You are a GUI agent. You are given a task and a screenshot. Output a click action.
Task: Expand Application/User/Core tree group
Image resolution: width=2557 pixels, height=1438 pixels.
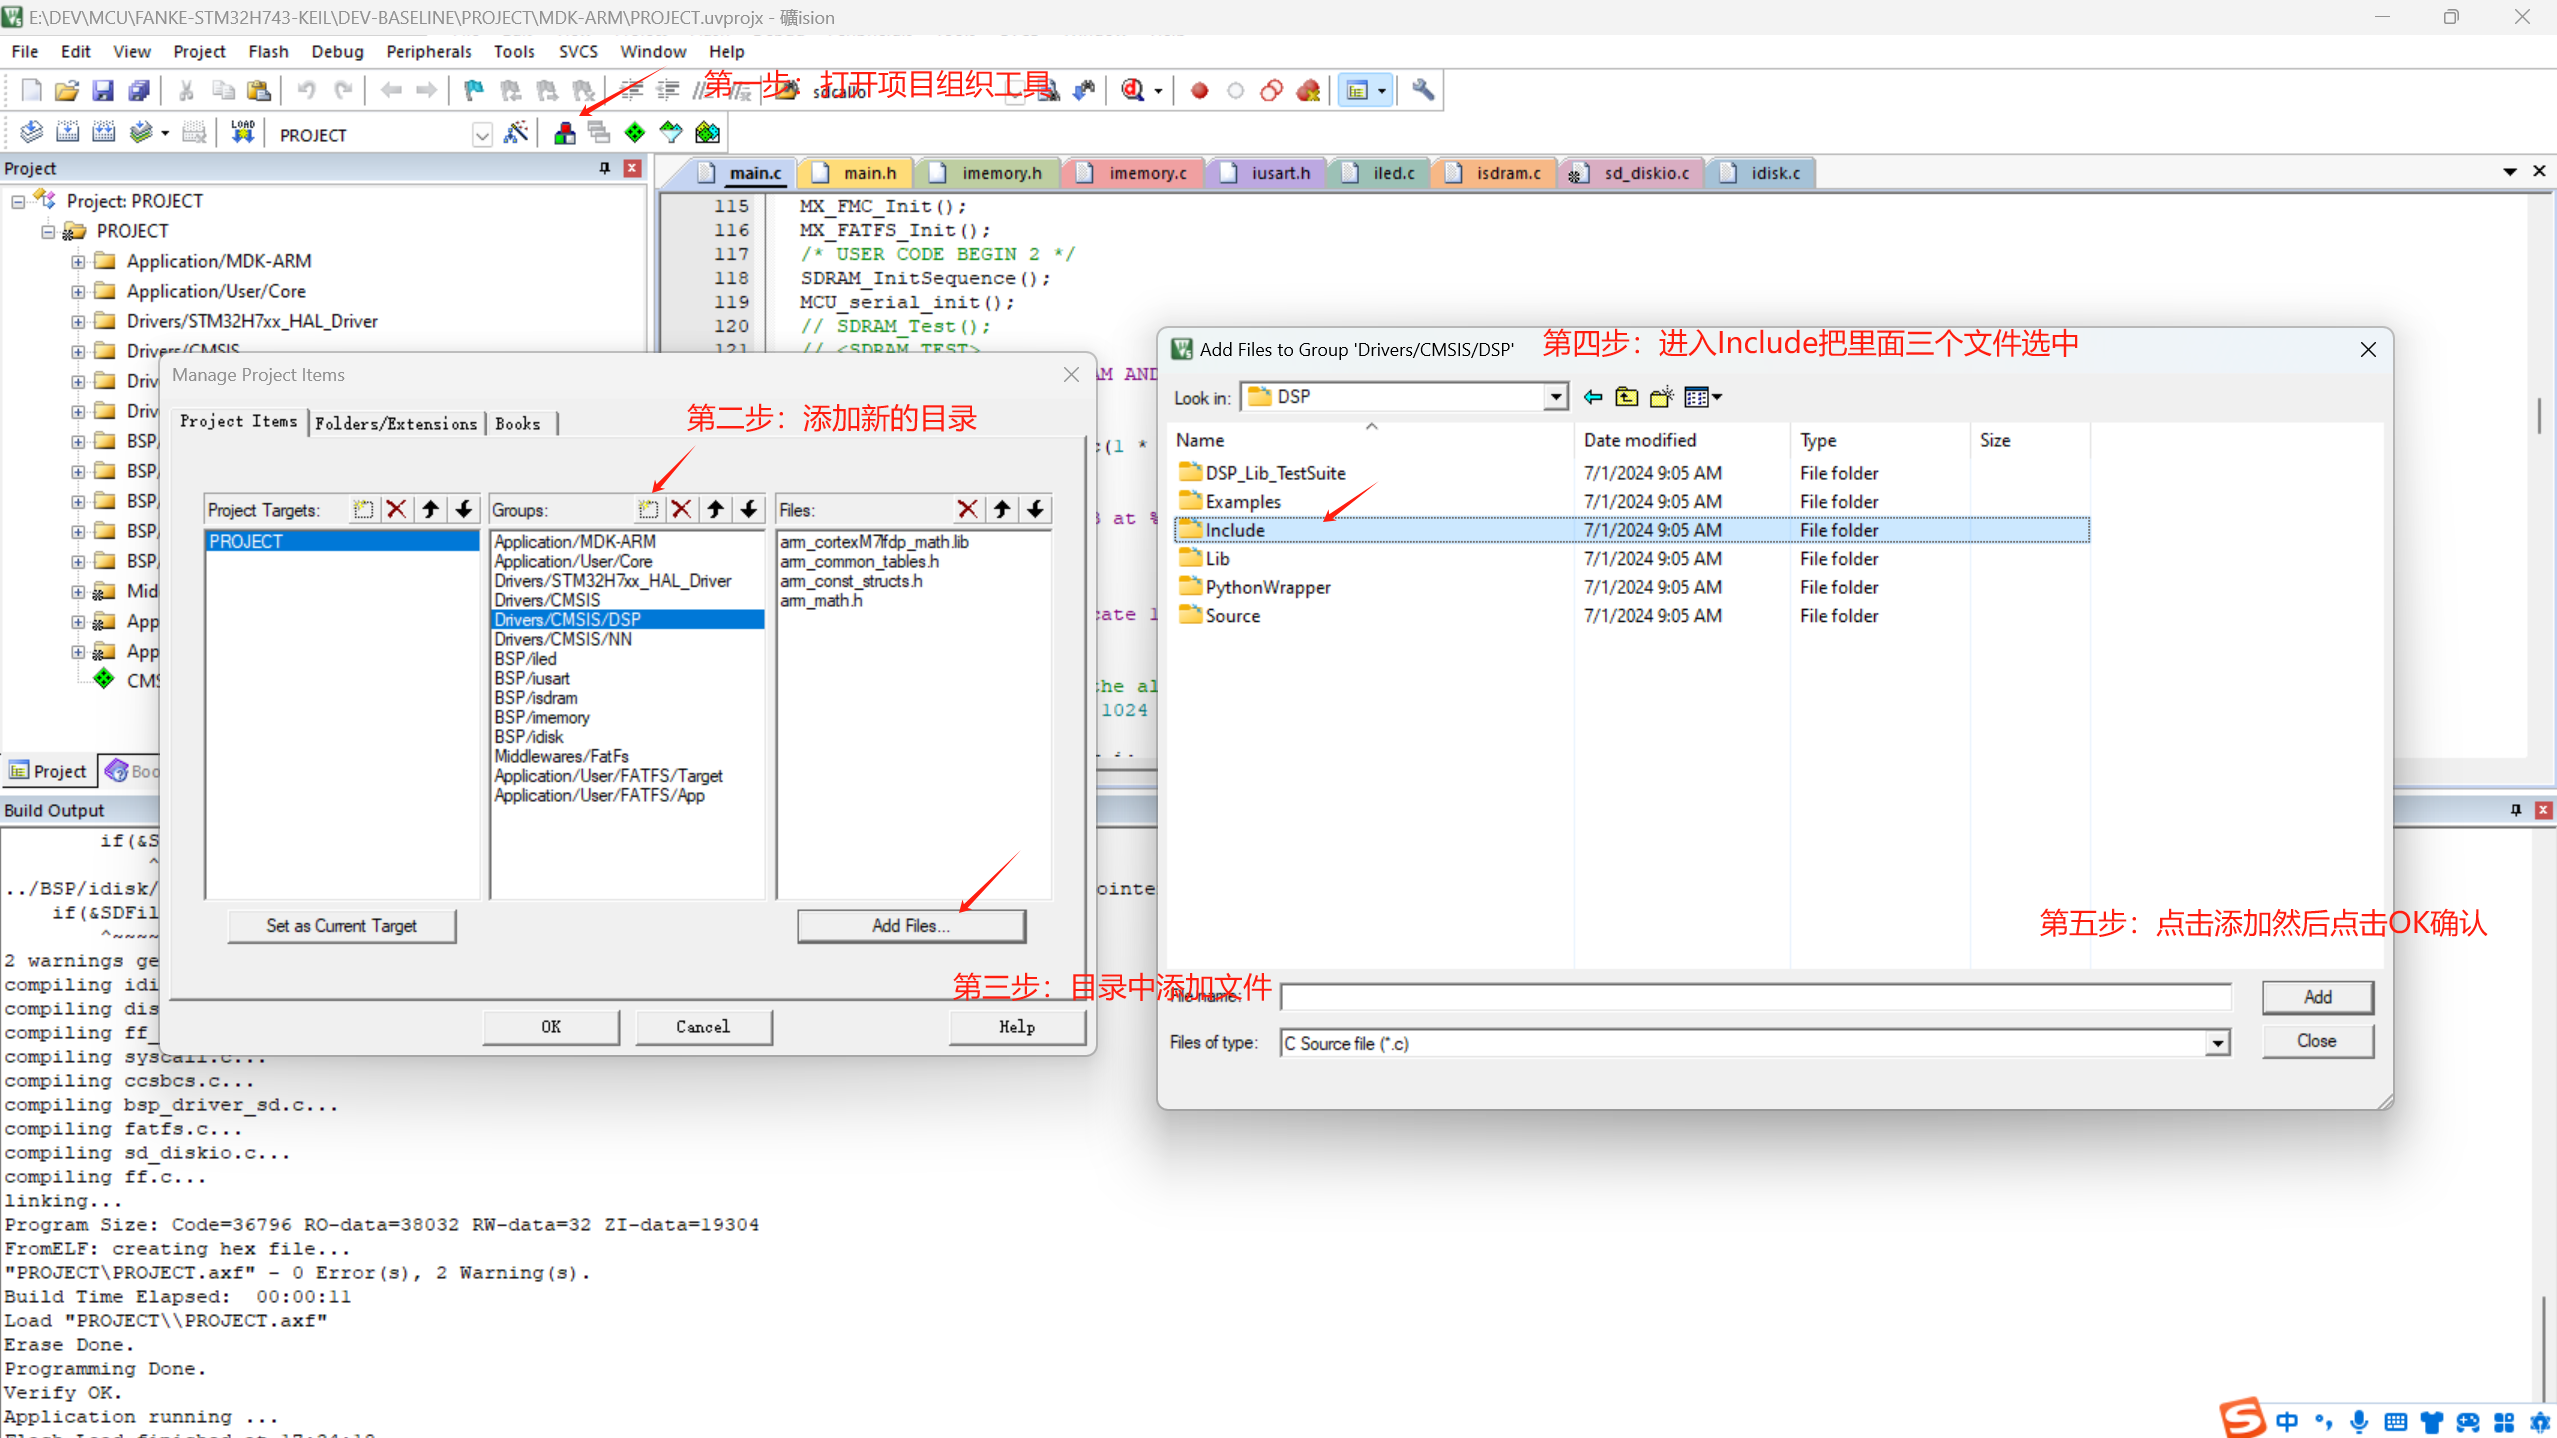(78, 292)
